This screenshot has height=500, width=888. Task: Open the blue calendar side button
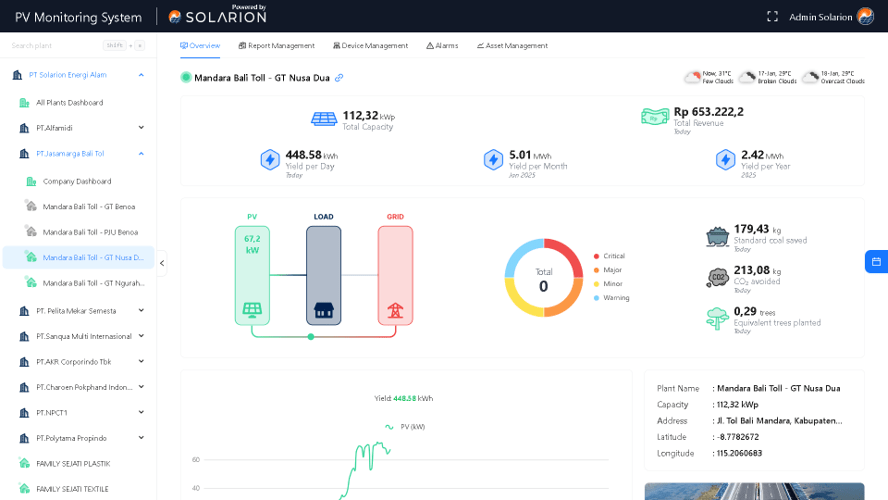[x=876, y=261]
